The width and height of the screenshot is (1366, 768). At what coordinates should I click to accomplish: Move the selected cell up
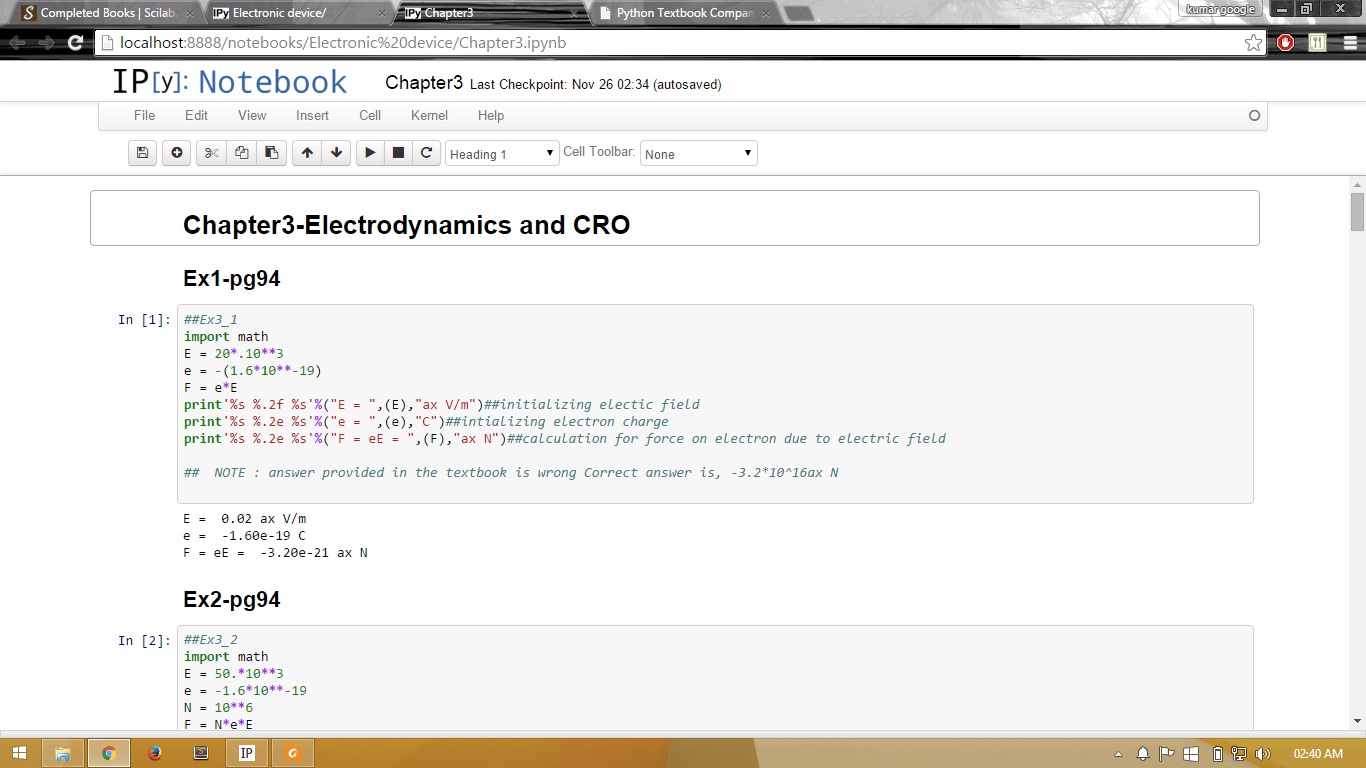[x=306, y=152]
